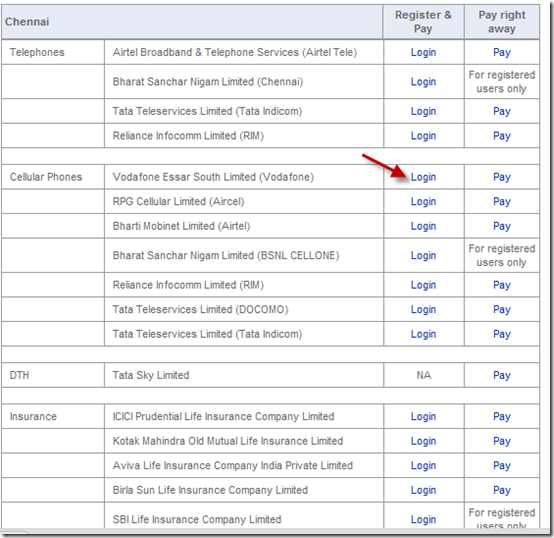Open Login for Bharat Sanchar Nigam Limited (Chennai)

pyautogui.click(x=423, y=82)
